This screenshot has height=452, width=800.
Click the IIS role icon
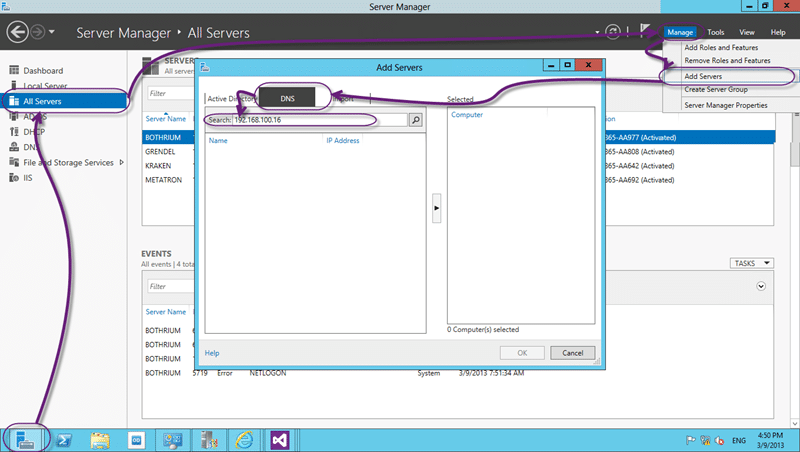[14, 178]
